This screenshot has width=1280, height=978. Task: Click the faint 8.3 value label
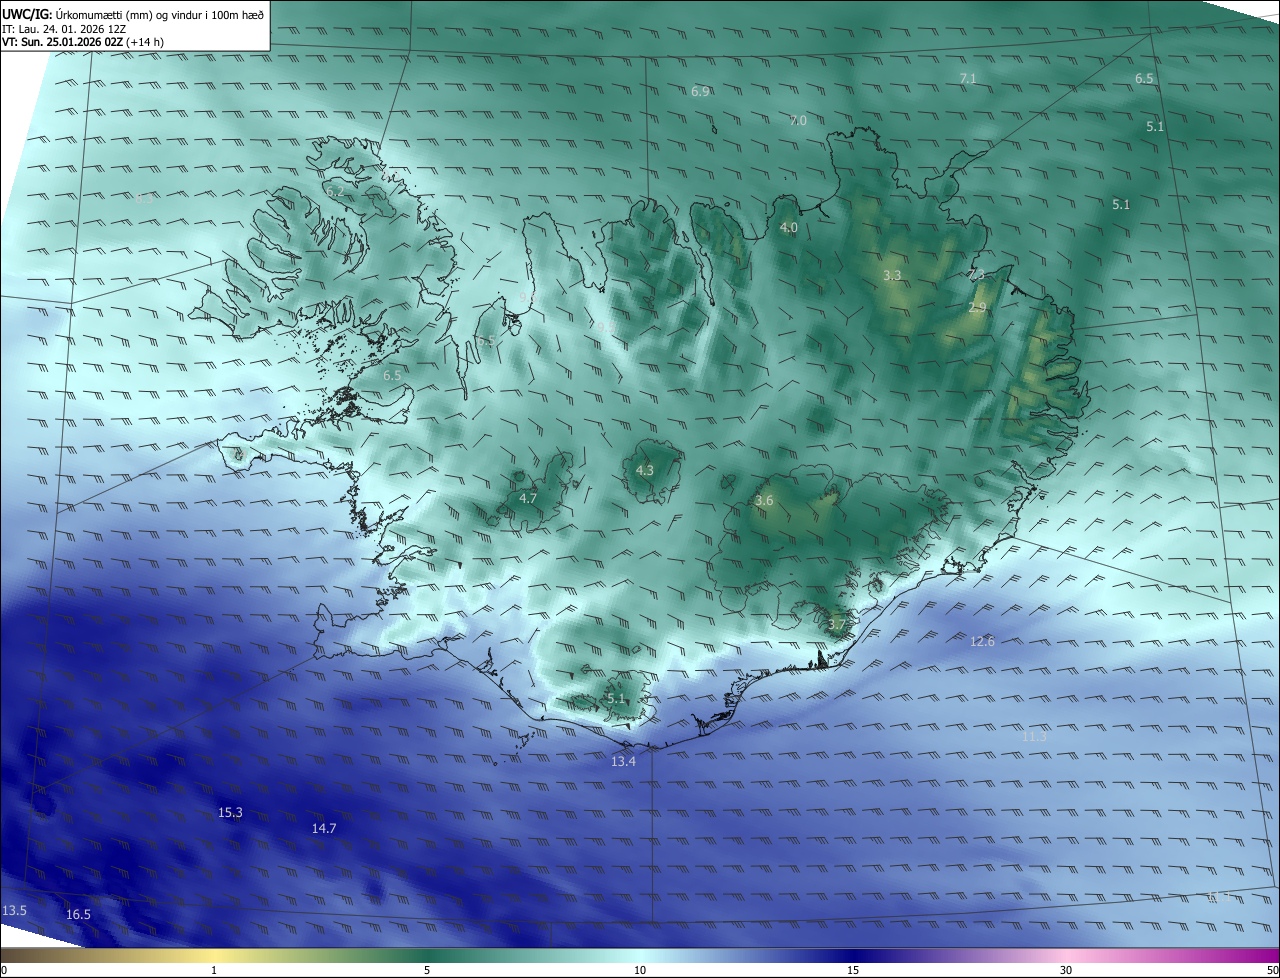[144, 199]
